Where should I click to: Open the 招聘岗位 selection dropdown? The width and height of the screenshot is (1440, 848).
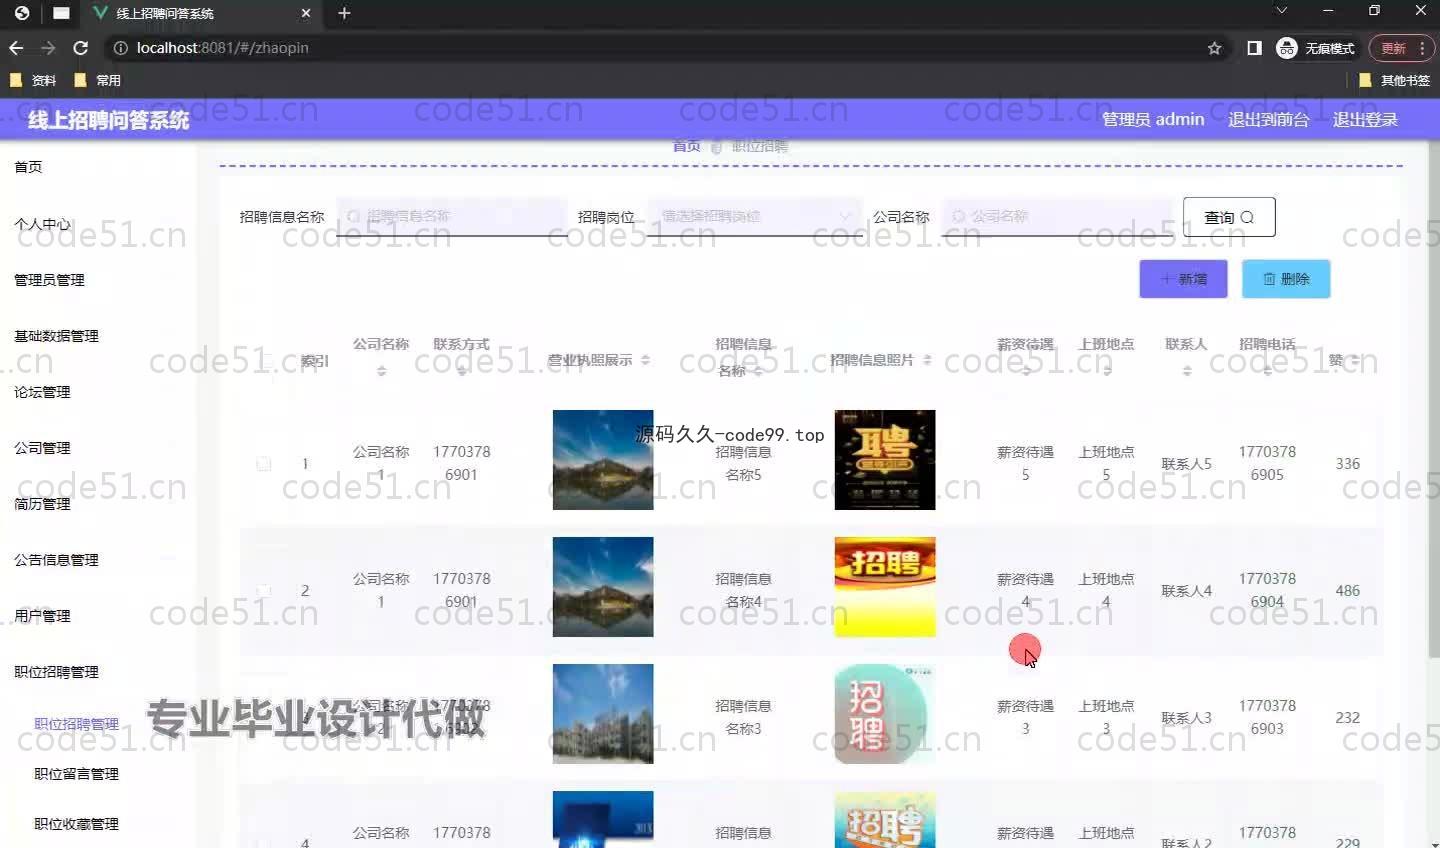point(753,216)
